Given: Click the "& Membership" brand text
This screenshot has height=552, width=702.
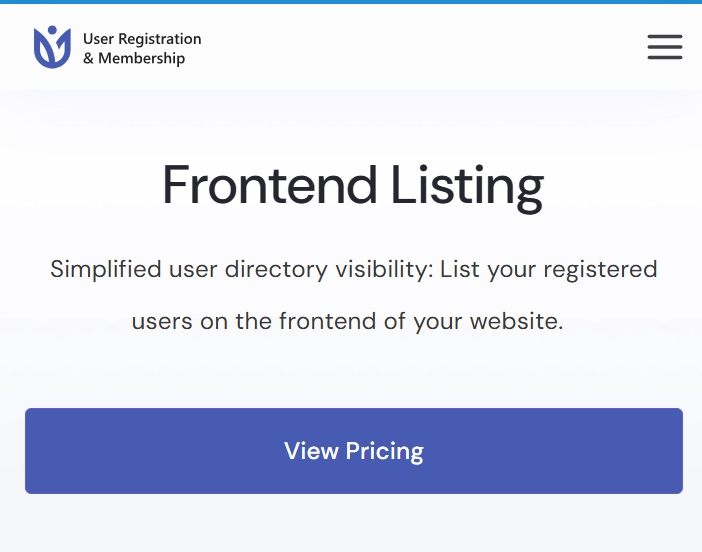Looking at the screenshot, I should pos(134,58).
